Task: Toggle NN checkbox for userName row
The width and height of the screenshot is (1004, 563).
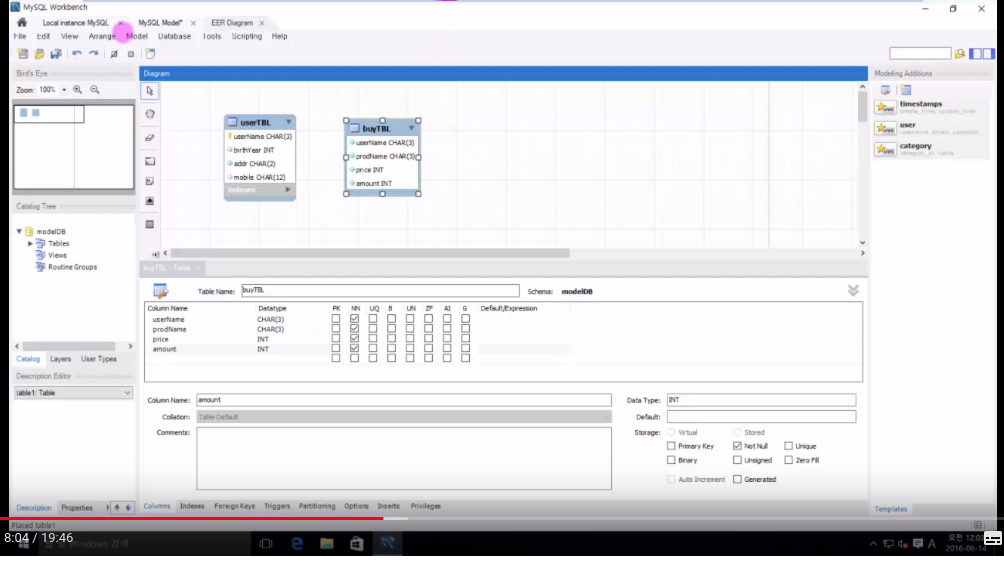Action: (x=354, y=318)
